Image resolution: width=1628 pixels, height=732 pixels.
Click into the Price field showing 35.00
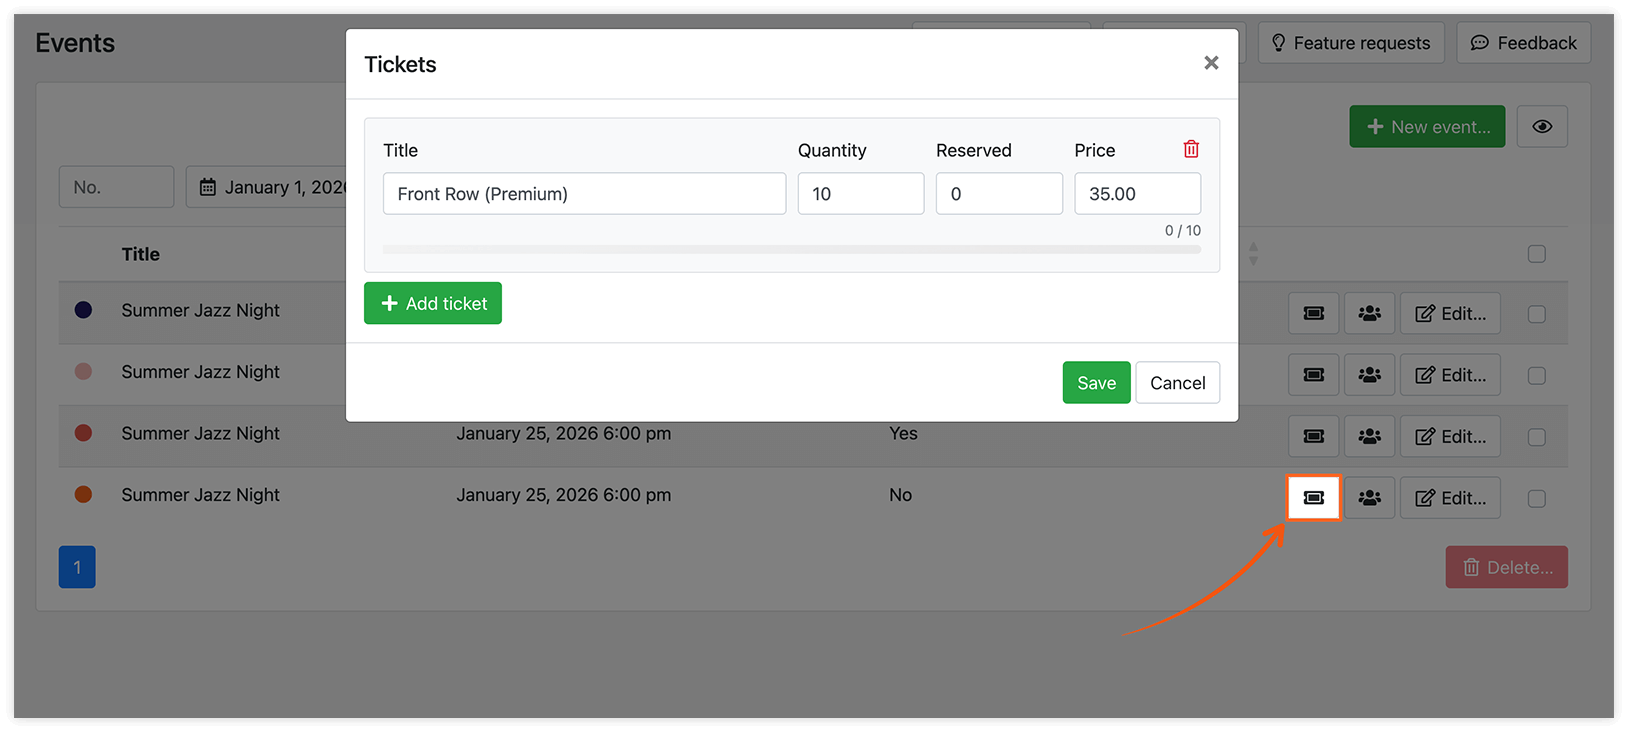click(x=1137, y=194)
